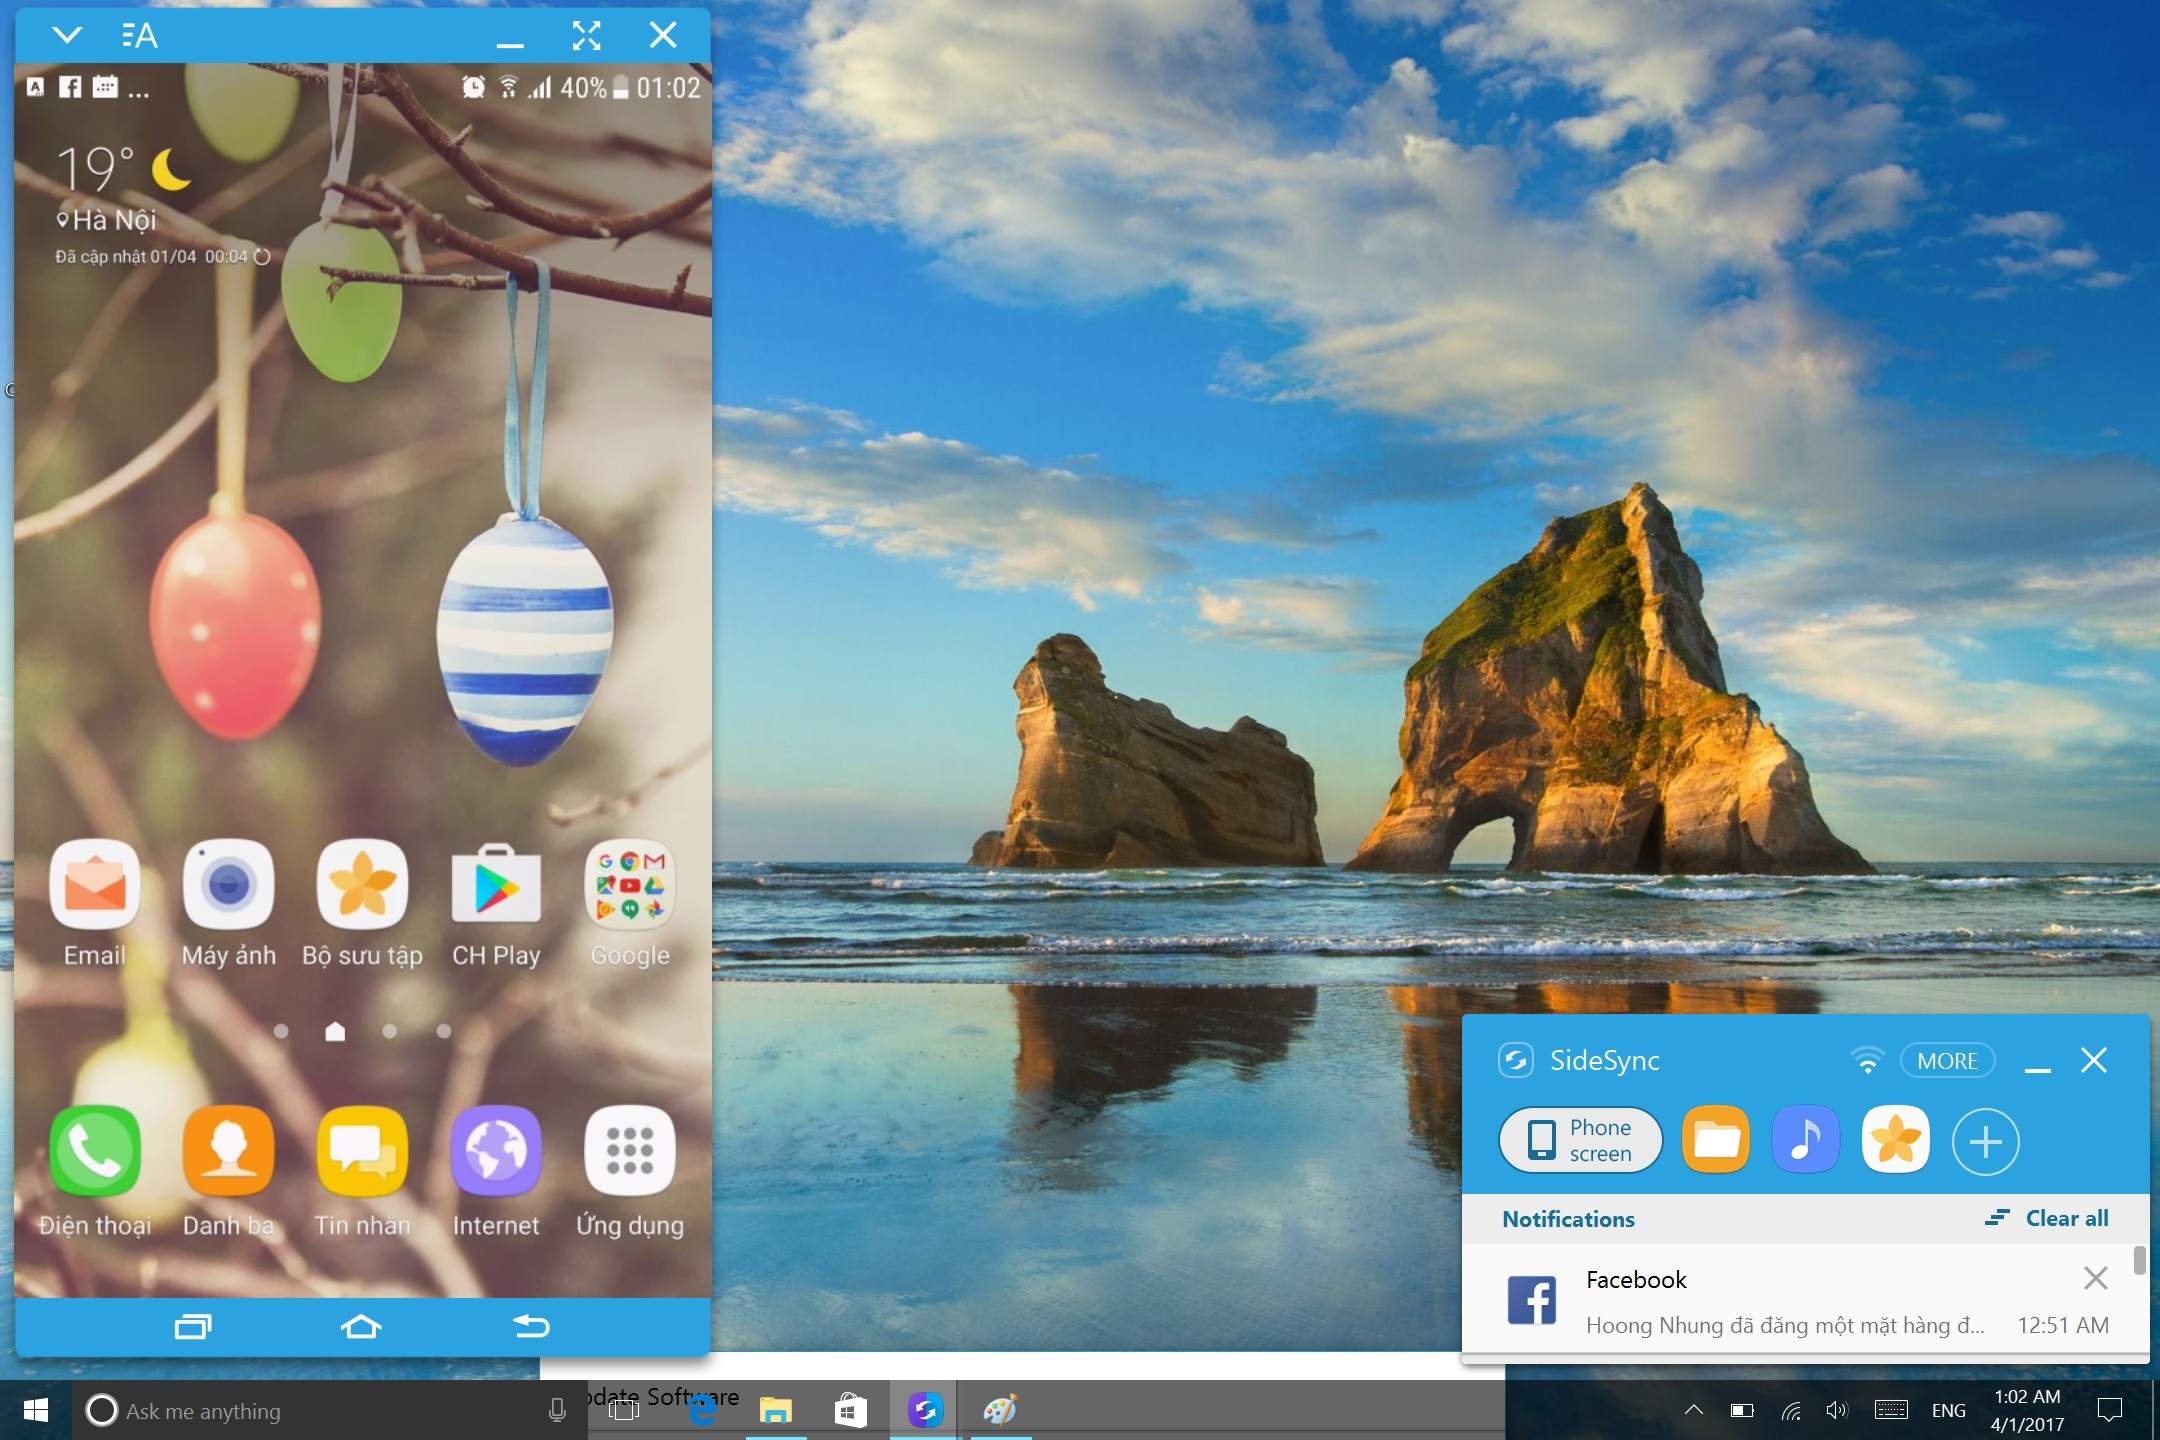Switch phone window to full screen
Viewport: 2160px width, 1440px height.
[587, 36]
